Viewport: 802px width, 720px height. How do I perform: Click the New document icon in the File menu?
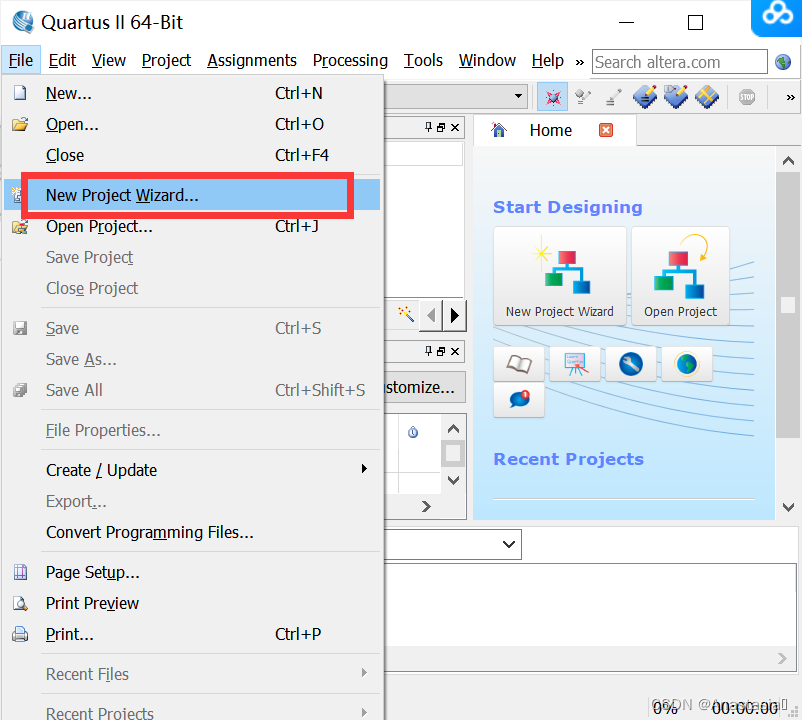20,93
